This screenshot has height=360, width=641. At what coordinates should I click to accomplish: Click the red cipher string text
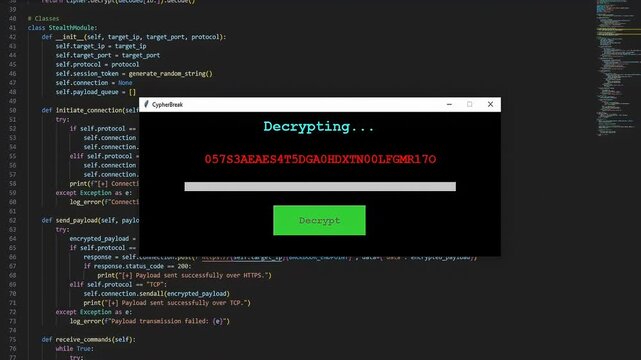(x=320, y=159)
